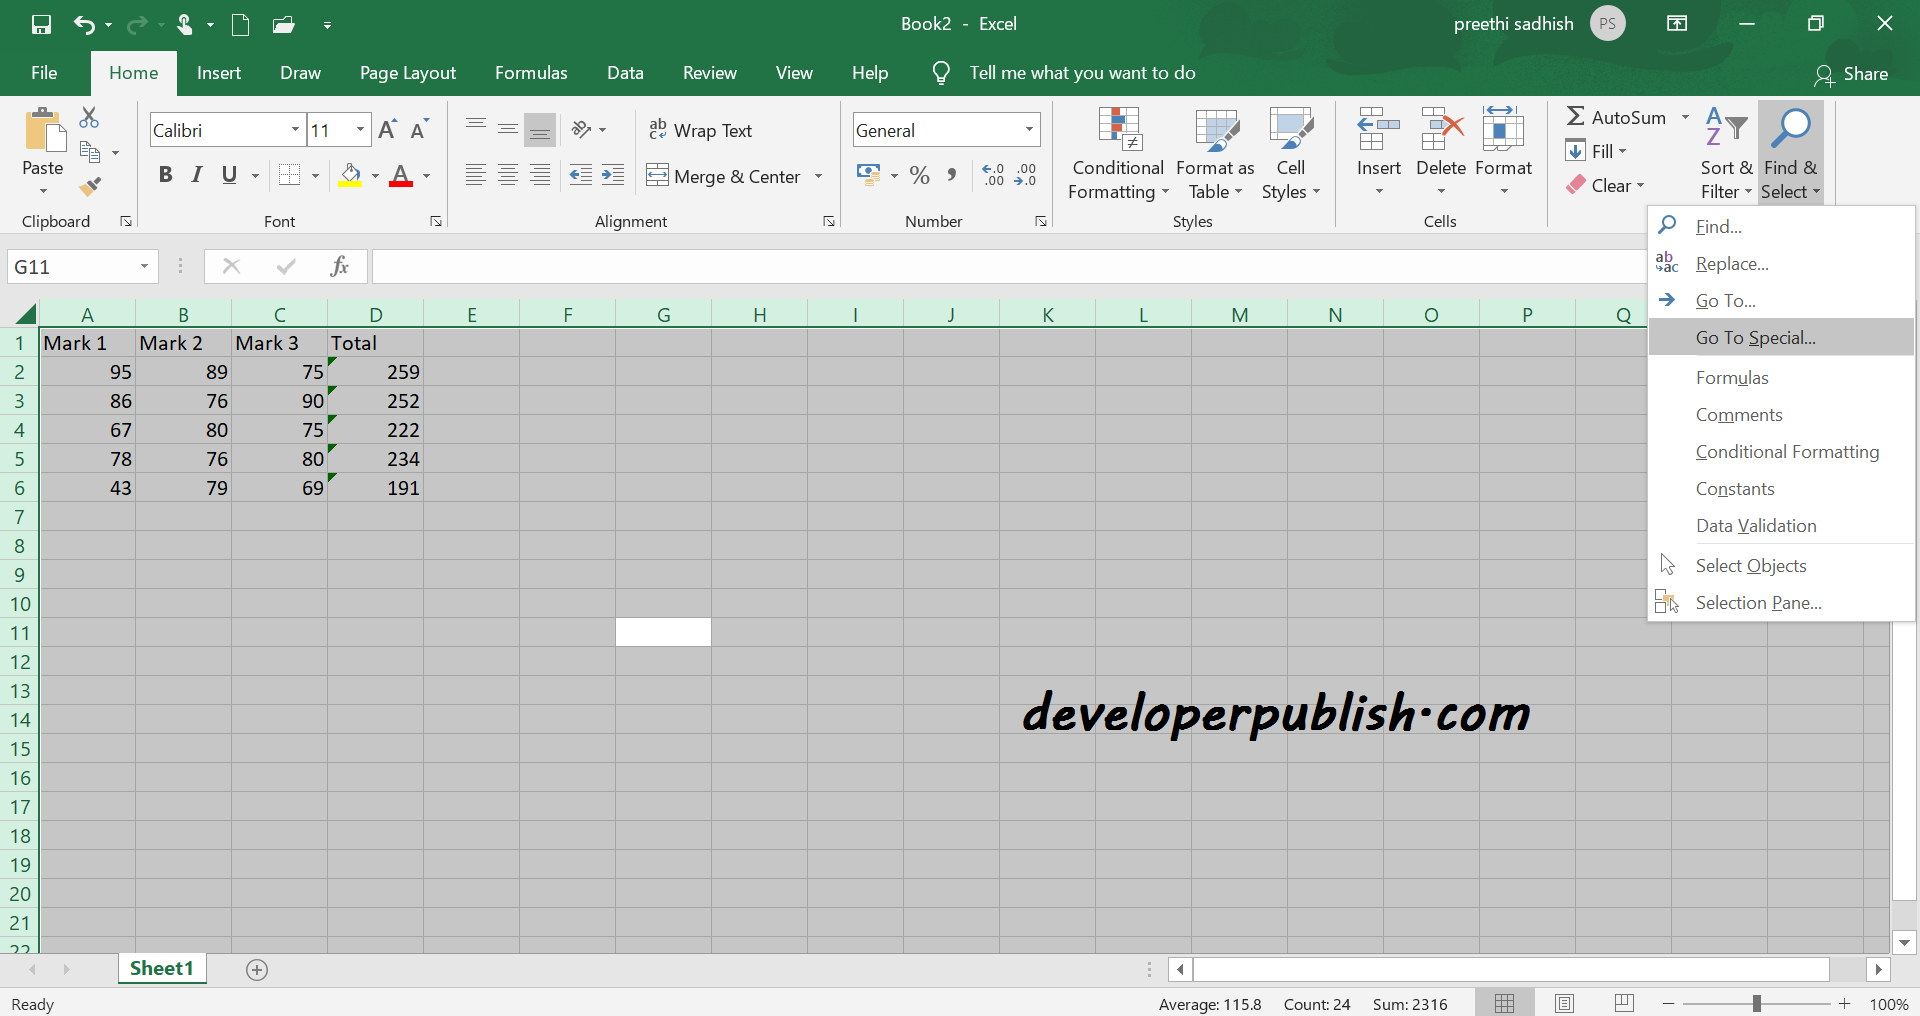
Task: Choose Go To Special from the menu
Action: (1755, 338)
